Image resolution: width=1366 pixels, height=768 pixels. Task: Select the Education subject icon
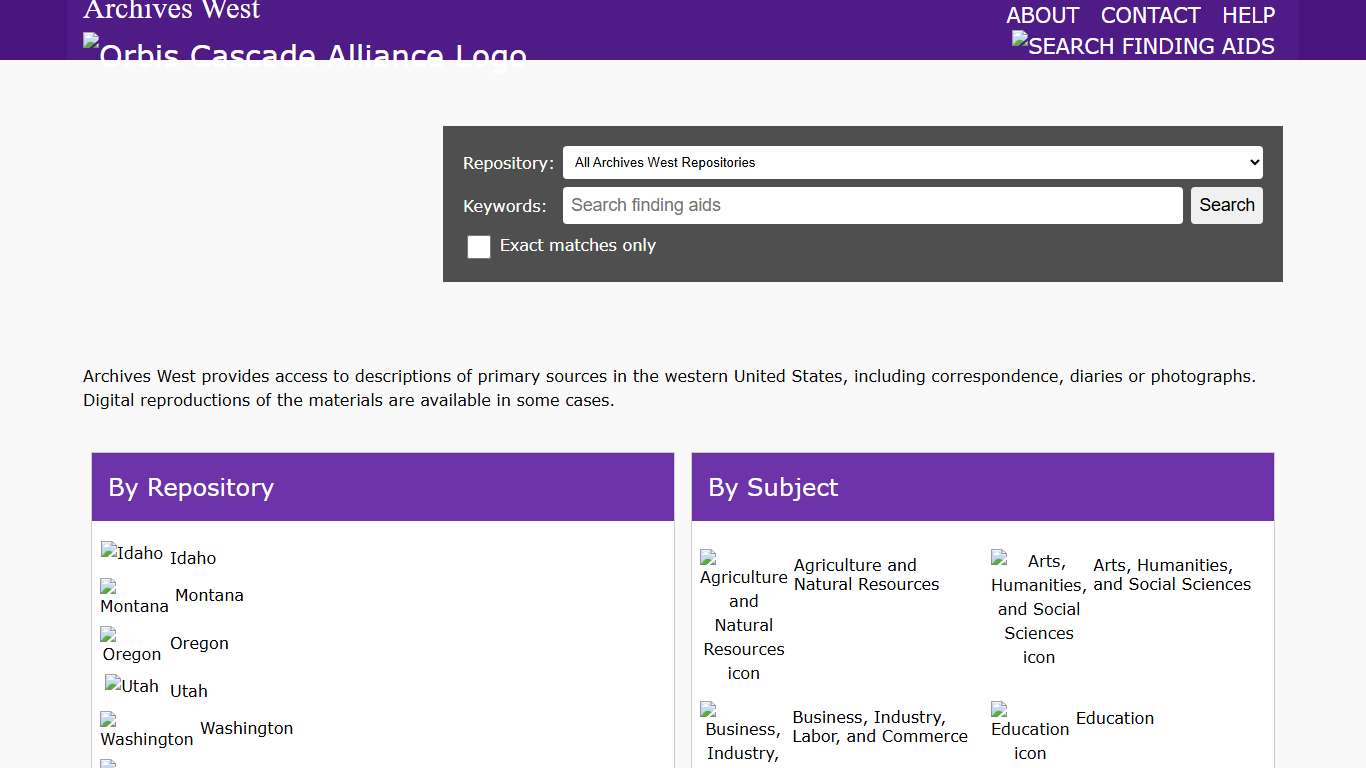[x=1029, y=732]
